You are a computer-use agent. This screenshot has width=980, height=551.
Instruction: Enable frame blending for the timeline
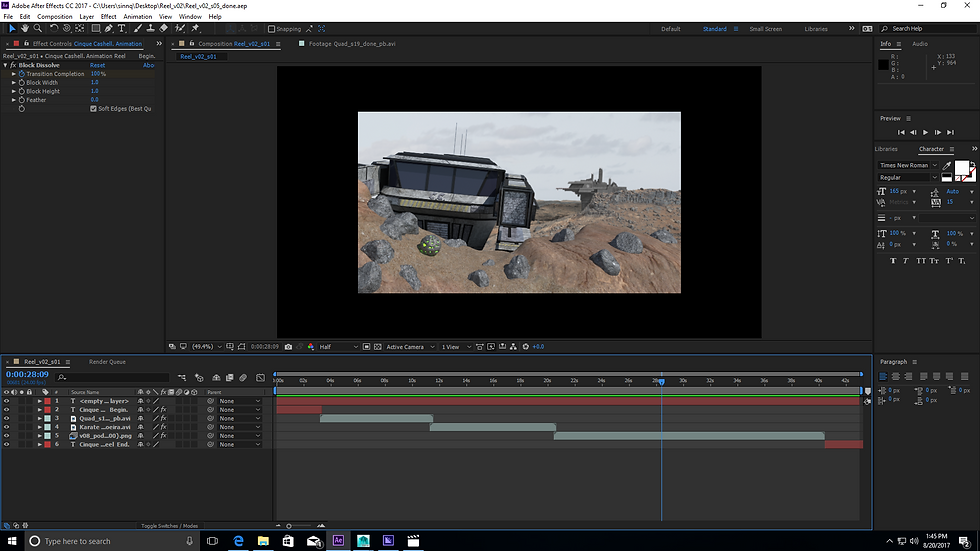229,377
